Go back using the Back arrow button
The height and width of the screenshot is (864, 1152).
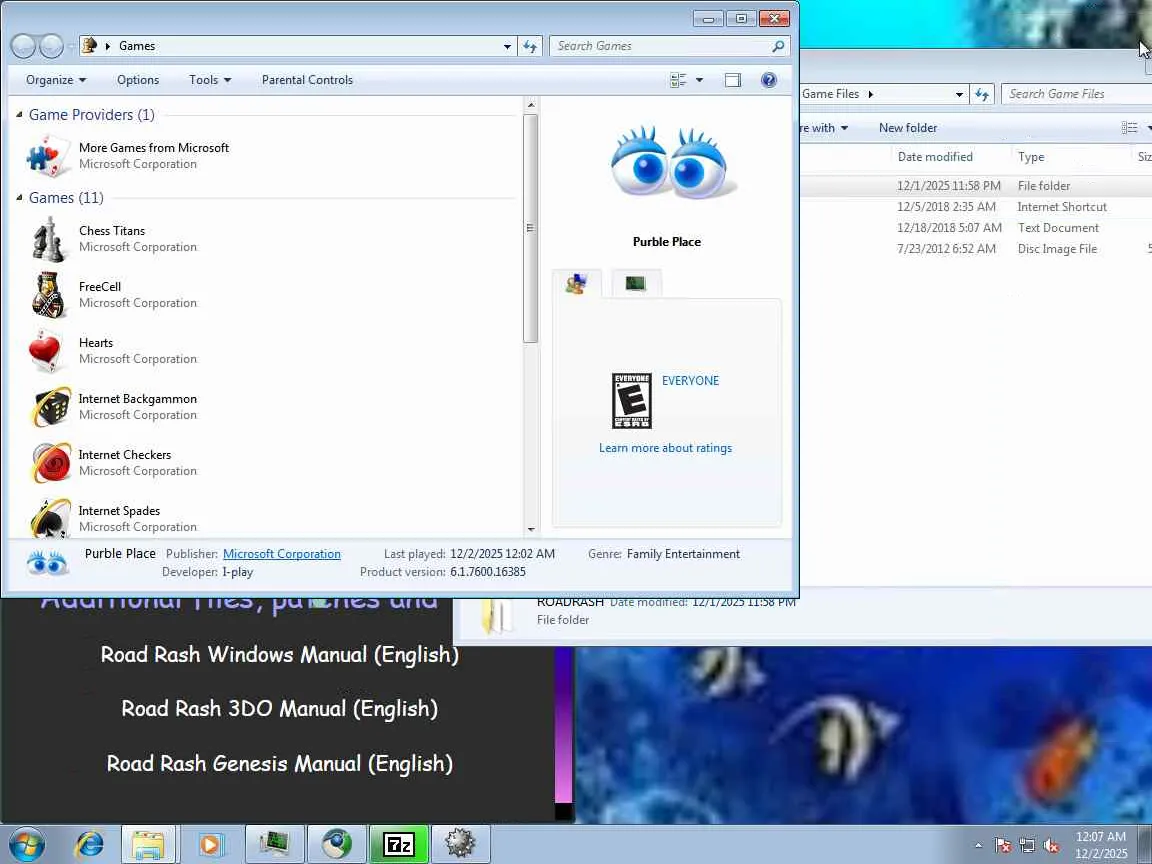click(x=24, y=46)
